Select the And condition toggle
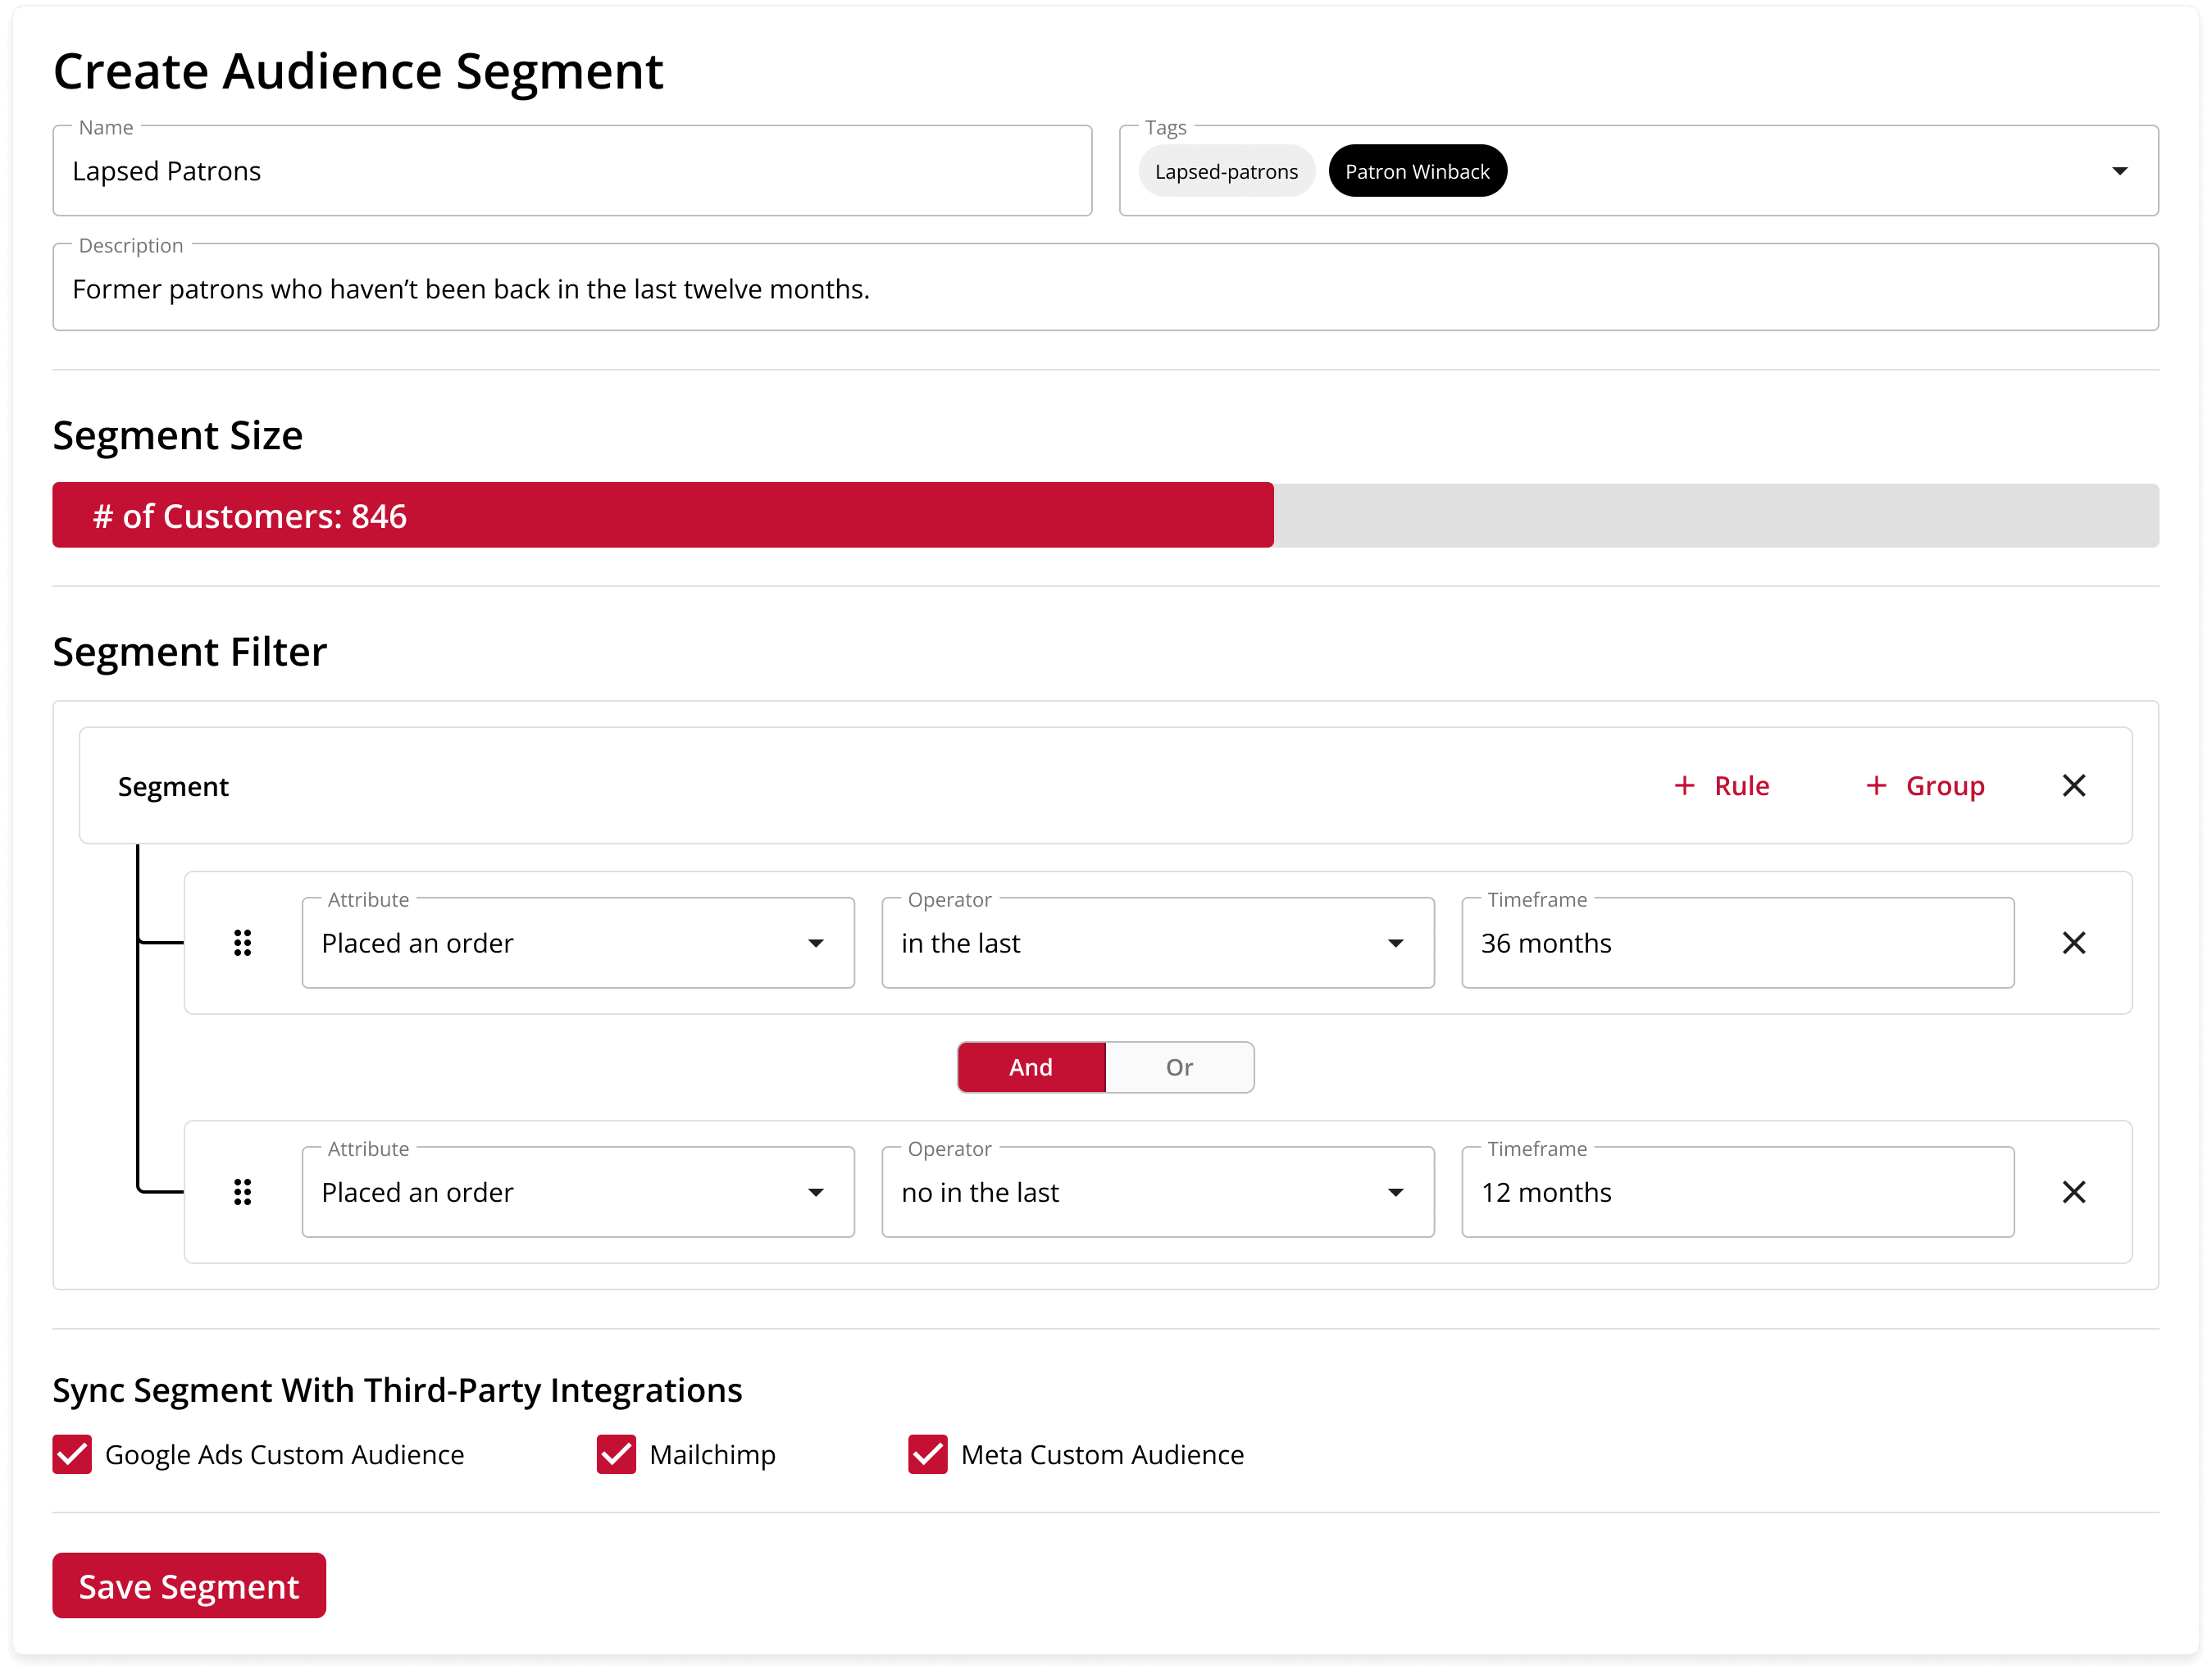This screenshot has width=2212, height=1674. point(1031,1067)
